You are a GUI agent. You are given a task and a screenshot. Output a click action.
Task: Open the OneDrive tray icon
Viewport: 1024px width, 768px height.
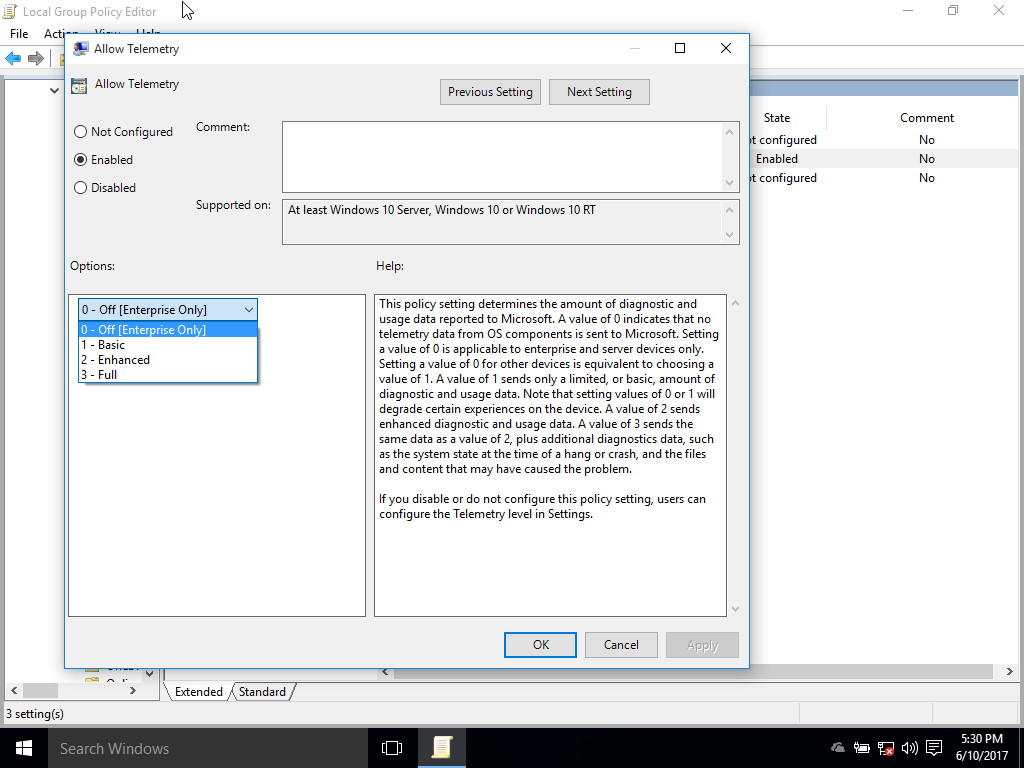(837, 748)
